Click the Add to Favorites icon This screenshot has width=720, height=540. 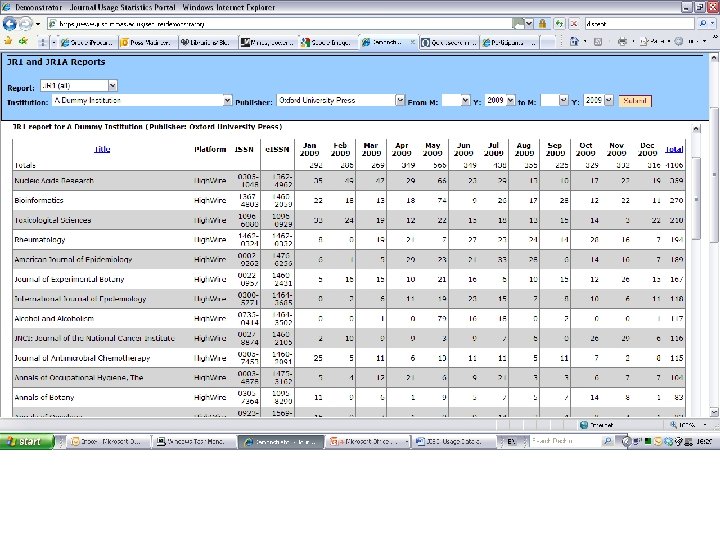tap(22, 42)
